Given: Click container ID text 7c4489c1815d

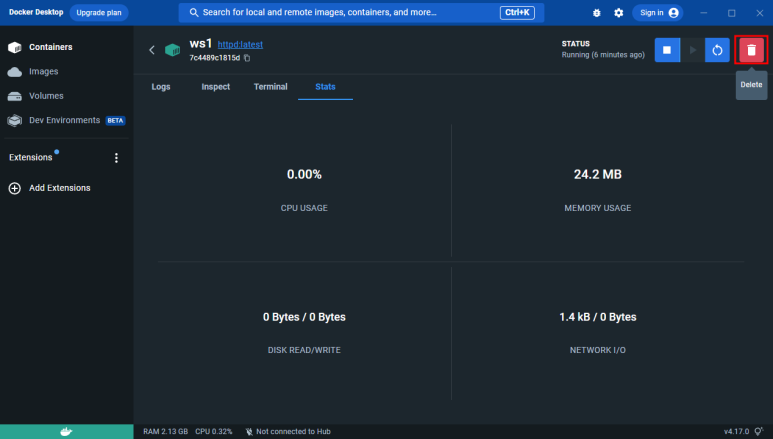Looking at the screenshot, I should tap(214, 58).
